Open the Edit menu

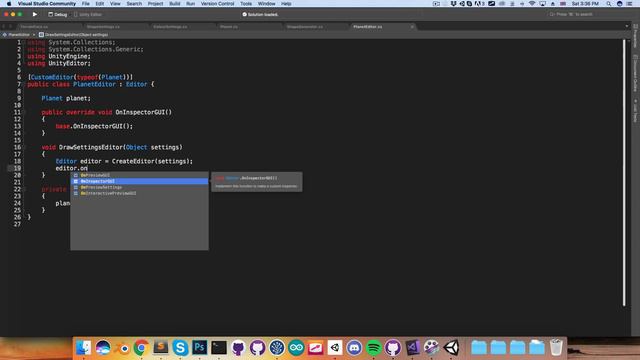tap(100, 4)
